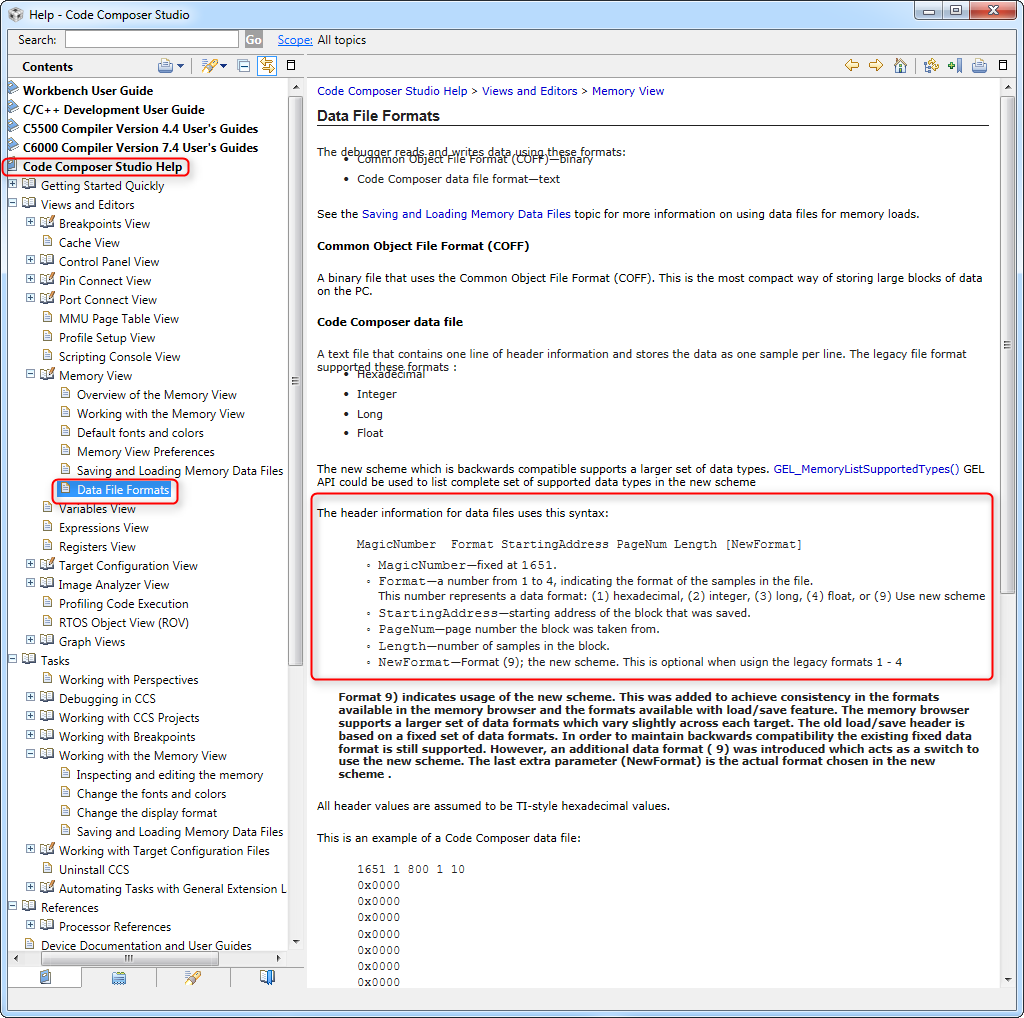The image size is (1024, 1018).
Task: Click the Home icon in topic toolbar
Action: tap(901, 65)
